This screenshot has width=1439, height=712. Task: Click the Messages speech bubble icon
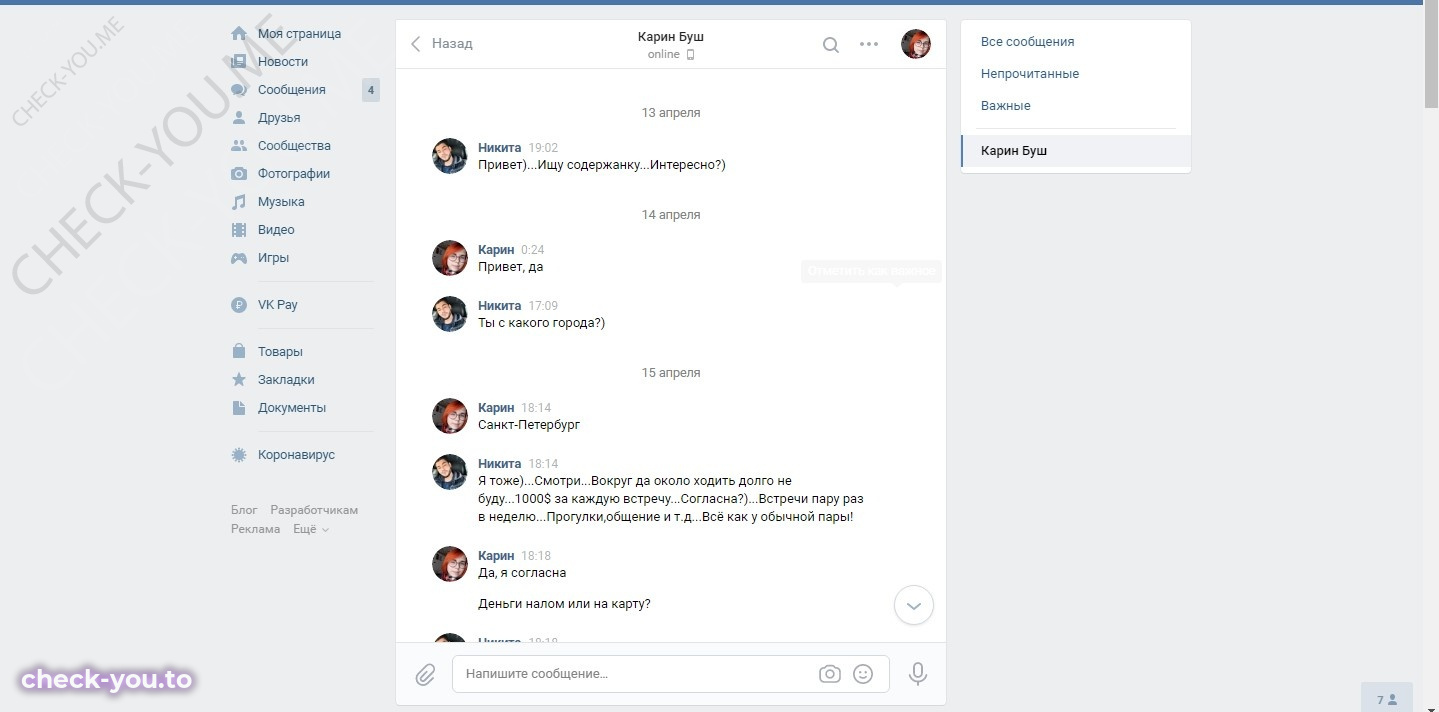pyautogui.click(x=239, y=90)
